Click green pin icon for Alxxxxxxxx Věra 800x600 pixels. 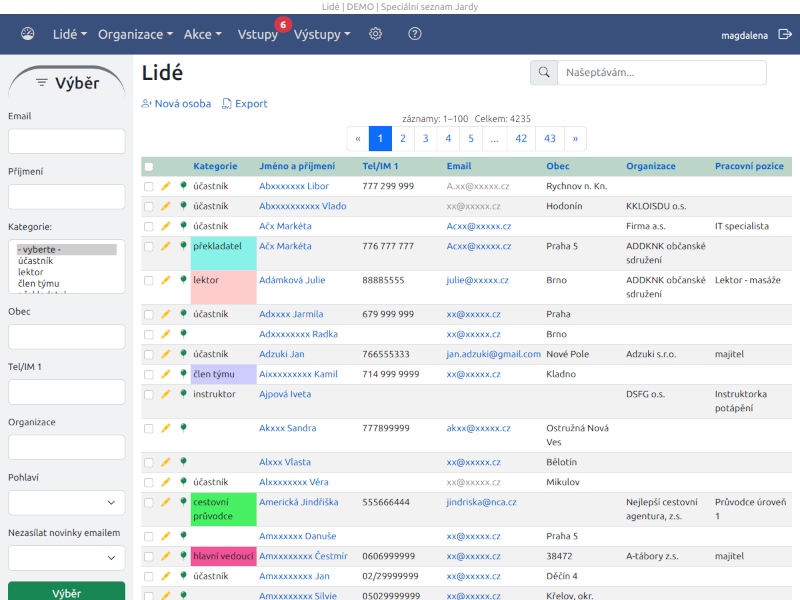183,482
